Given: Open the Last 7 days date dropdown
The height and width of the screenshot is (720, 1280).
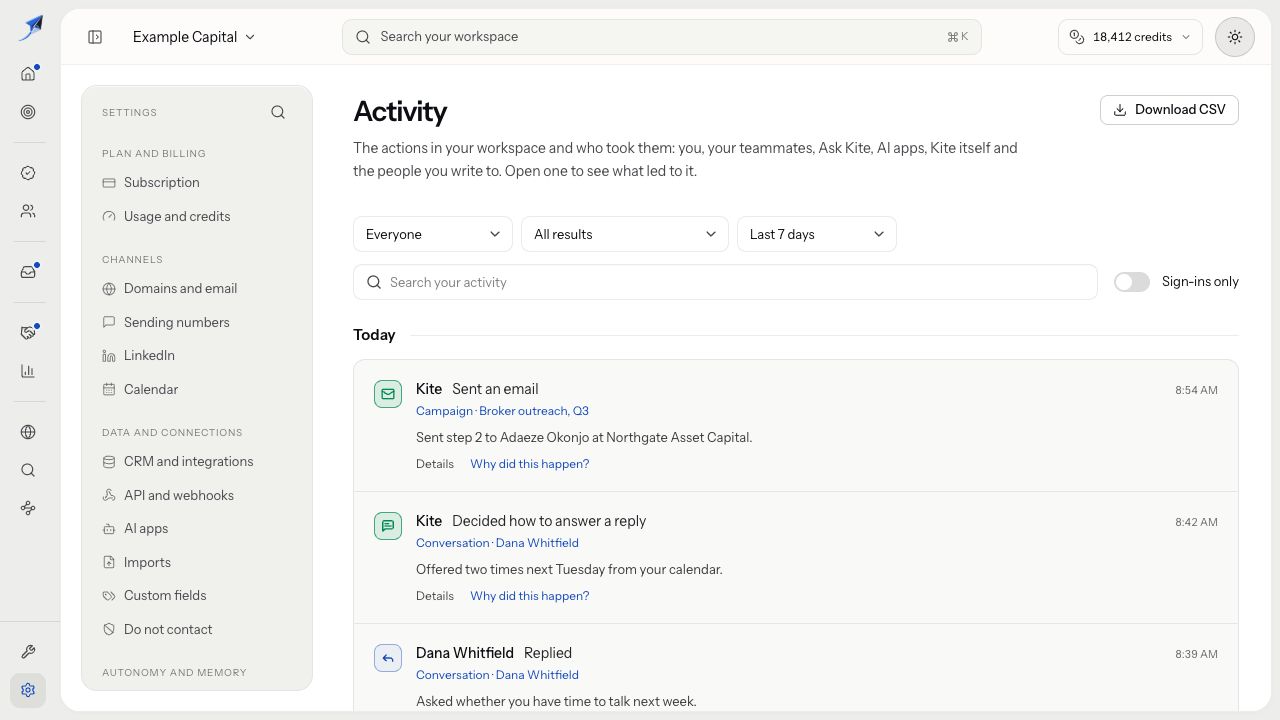Looking at the screenshot, I should pos(817,234).
